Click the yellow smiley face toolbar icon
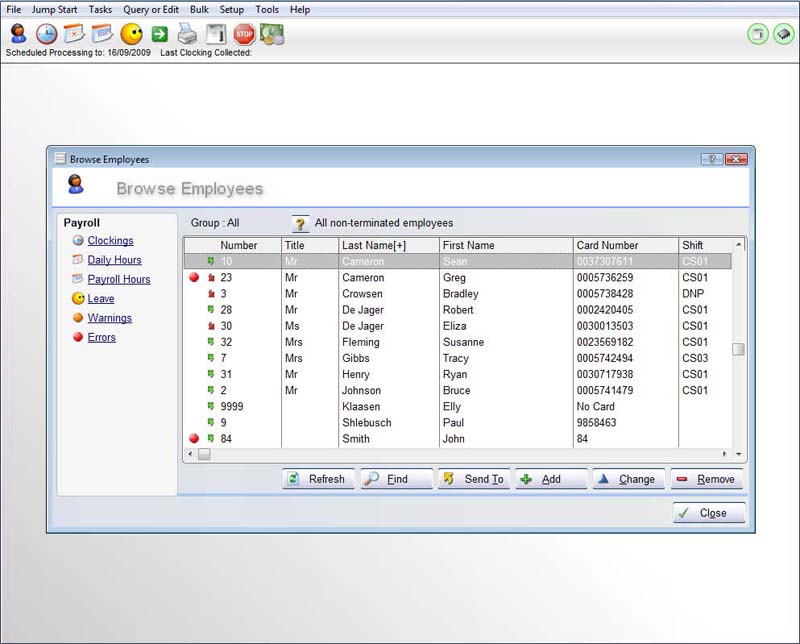The height and width of the screenshot is (644, 800). coord(131,34)
